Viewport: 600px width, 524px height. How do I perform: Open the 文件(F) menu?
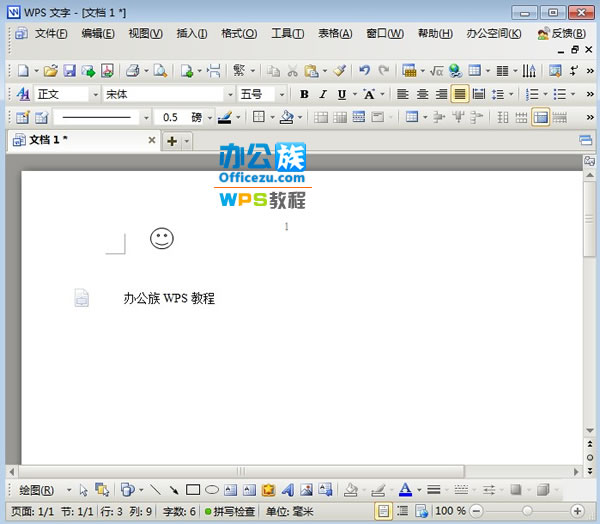point(51,34)
